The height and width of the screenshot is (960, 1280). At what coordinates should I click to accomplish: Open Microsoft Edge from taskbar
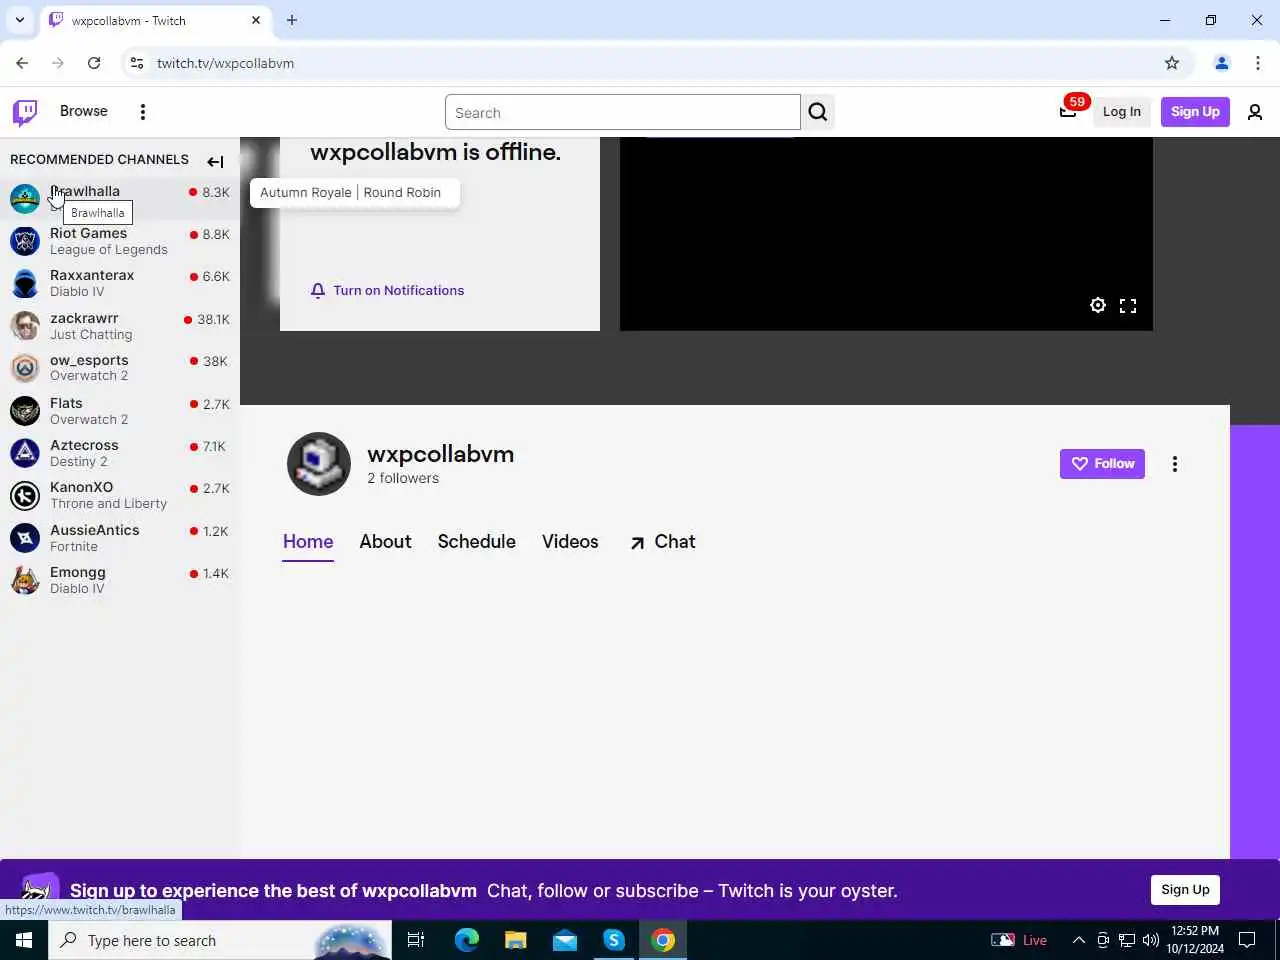point(466,940)
